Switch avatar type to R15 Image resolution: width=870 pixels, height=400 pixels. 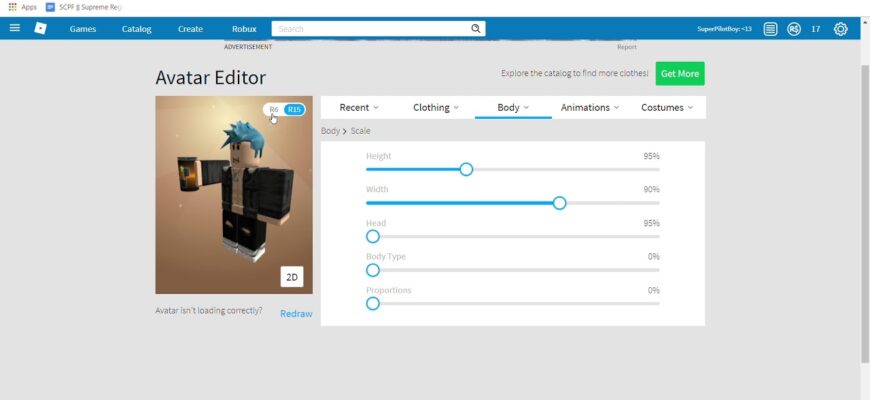pos(294,110)
